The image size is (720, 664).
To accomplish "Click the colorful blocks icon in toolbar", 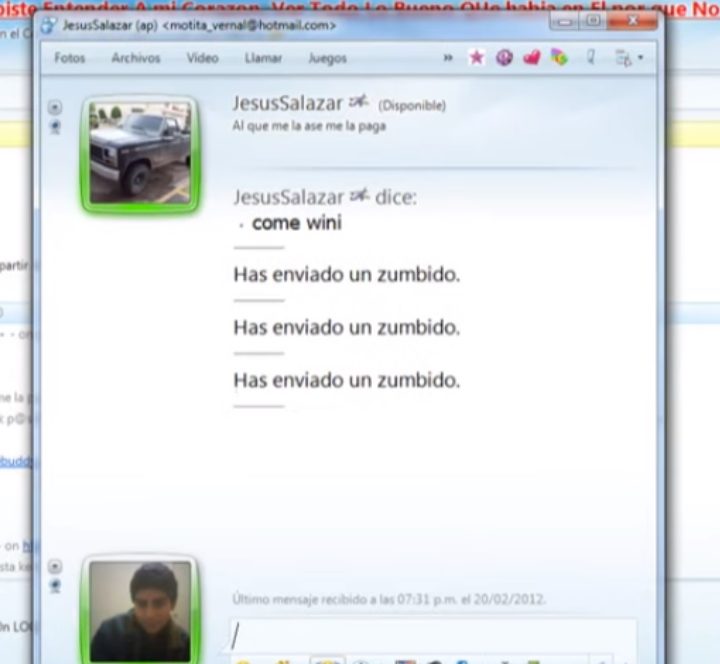I will pos(559,58).
